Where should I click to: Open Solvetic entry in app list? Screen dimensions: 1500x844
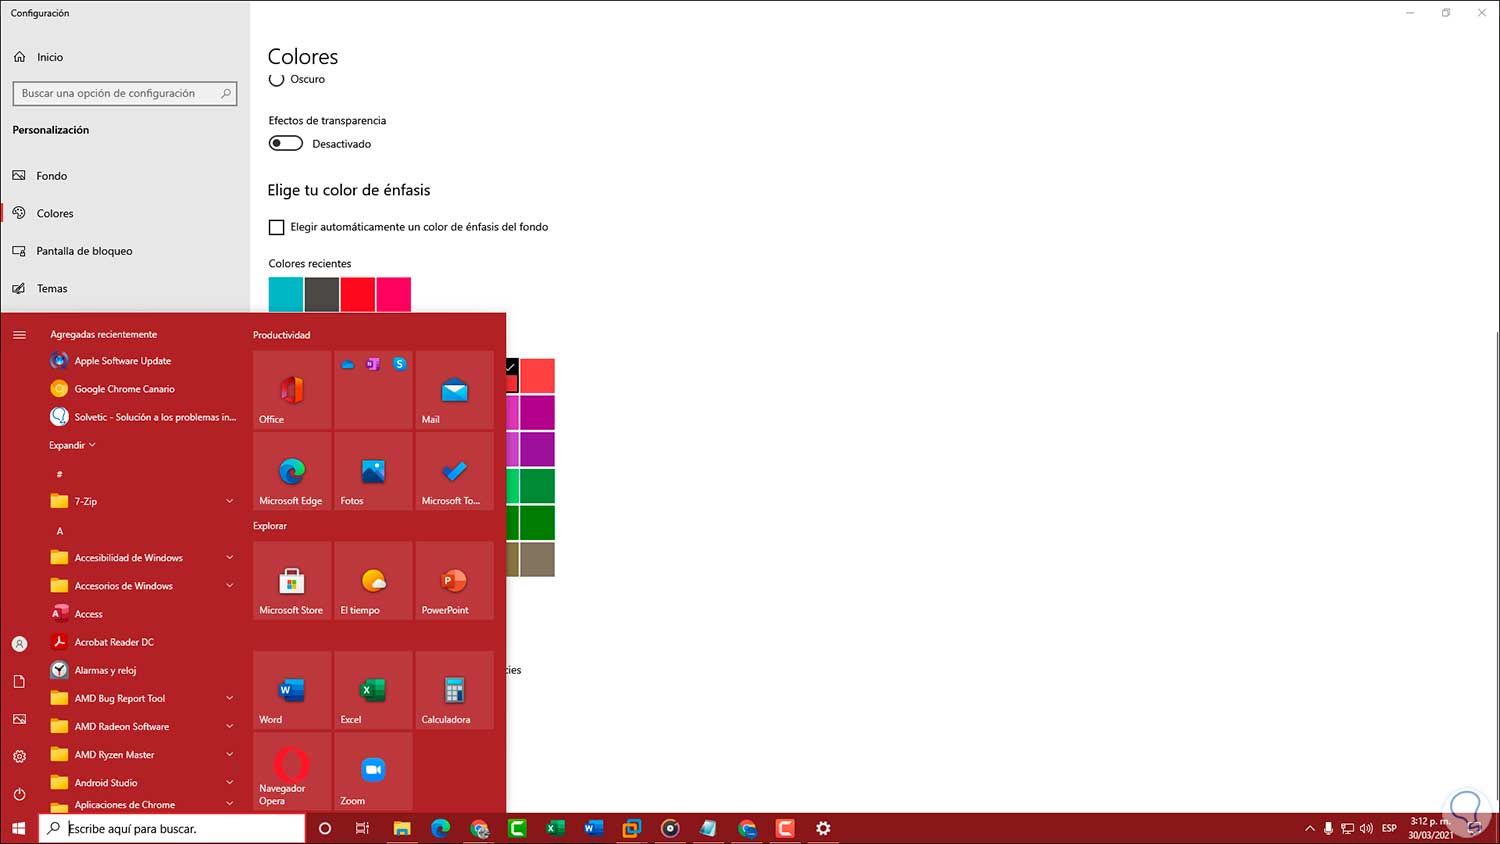click(144, 417)
